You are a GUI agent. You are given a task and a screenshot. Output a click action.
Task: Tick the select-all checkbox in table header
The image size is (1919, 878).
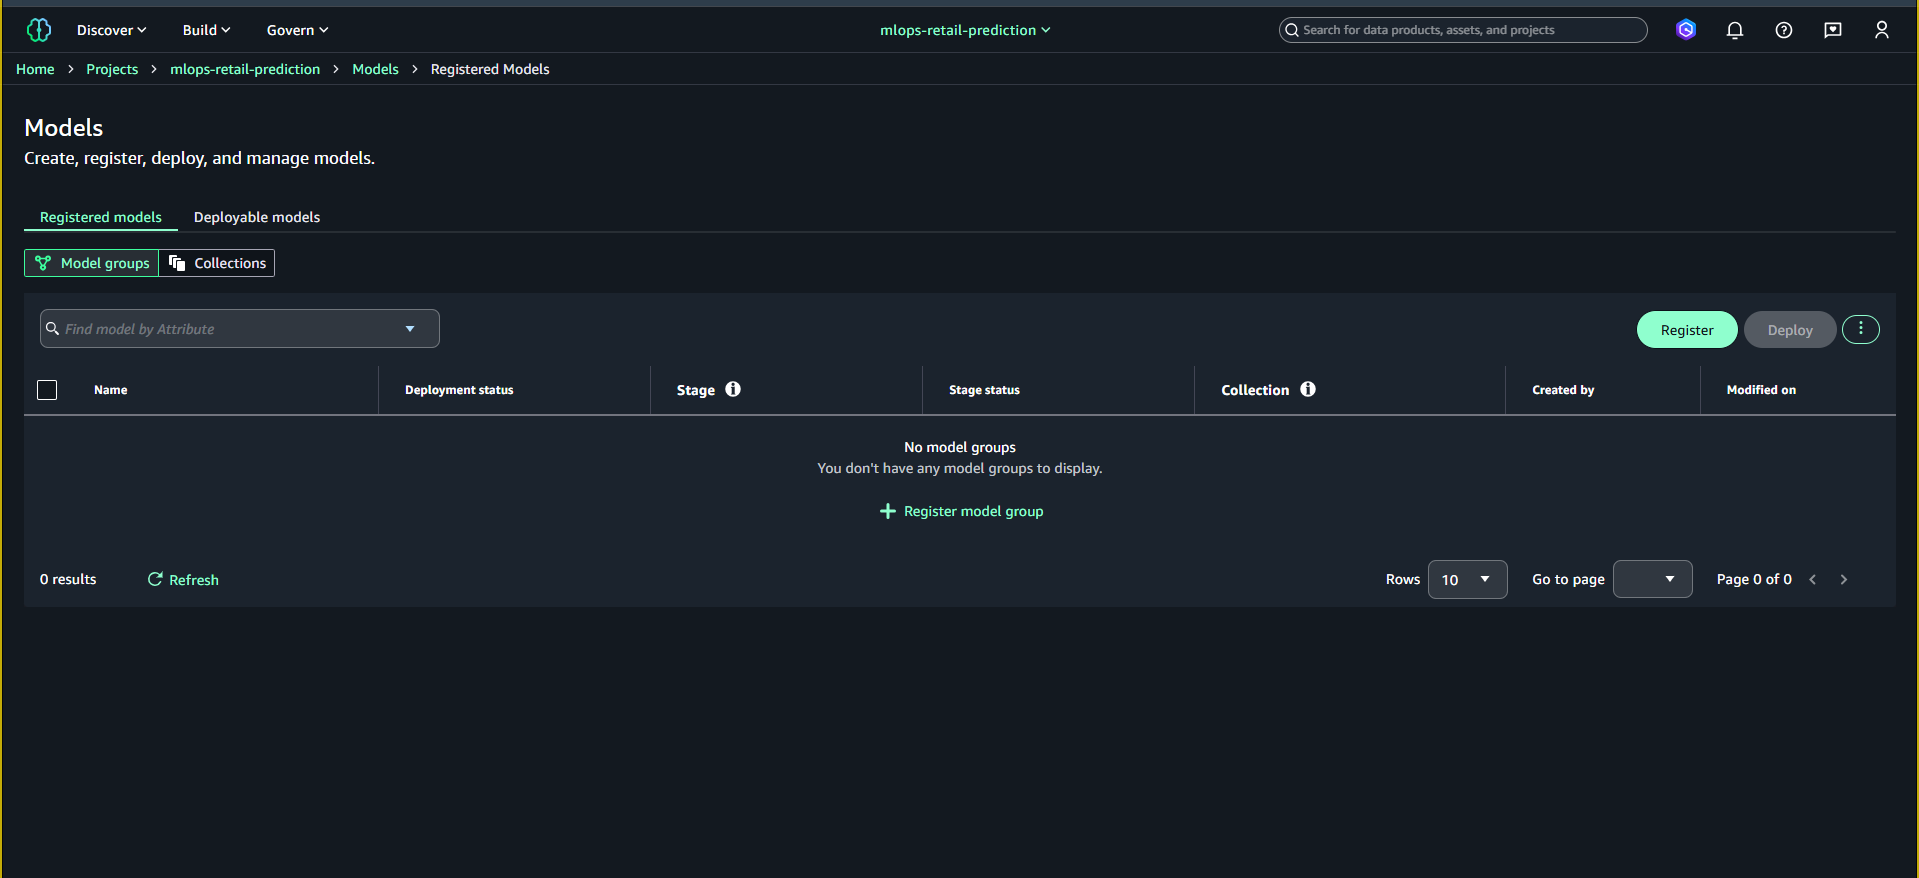[x=47, y=390]
